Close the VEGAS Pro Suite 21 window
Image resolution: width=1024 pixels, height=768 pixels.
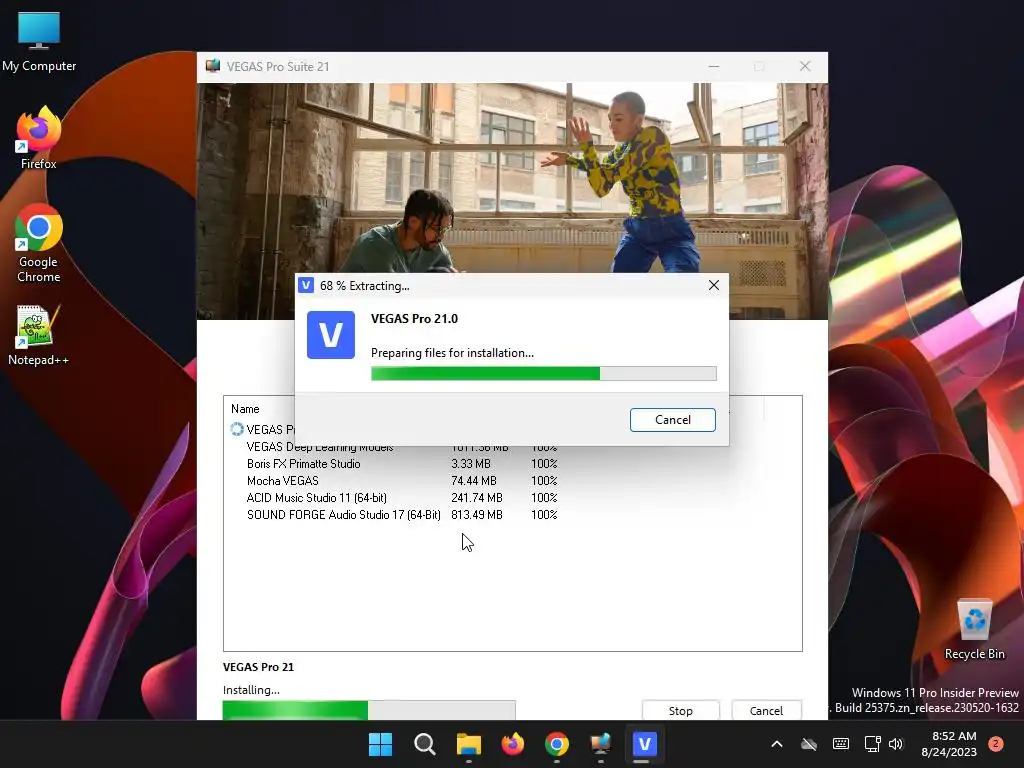coord(805,67)
